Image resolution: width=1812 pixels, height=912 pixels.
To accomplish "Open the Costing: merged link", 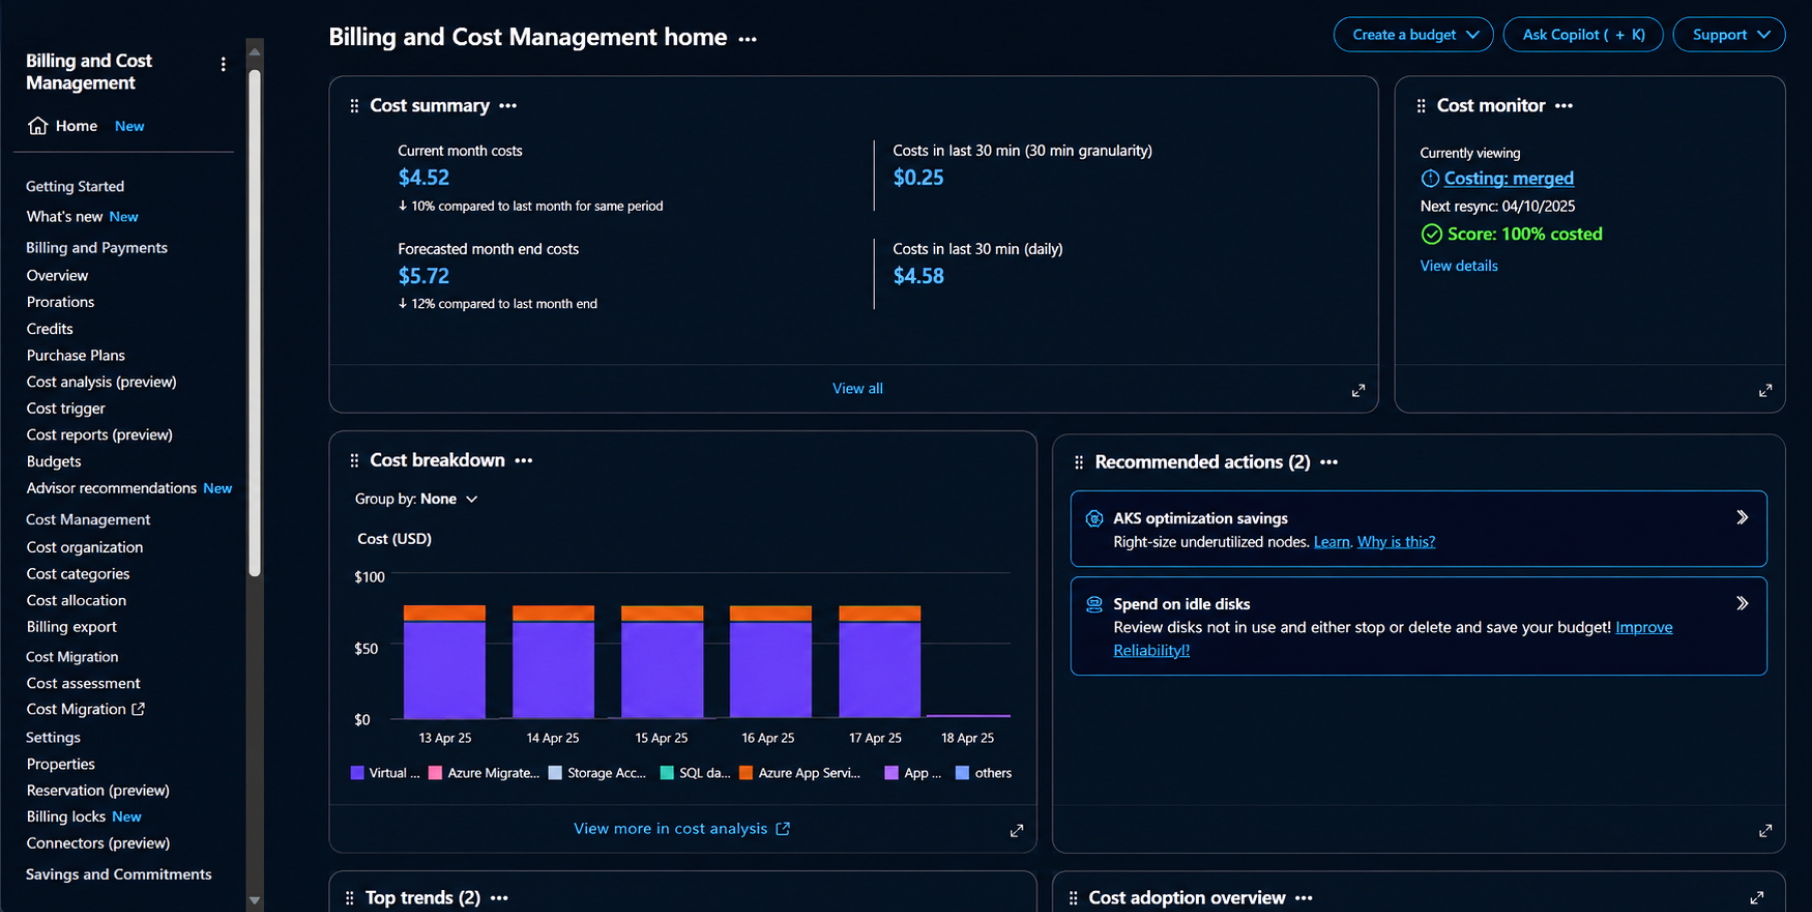I will coord(1508,178).
